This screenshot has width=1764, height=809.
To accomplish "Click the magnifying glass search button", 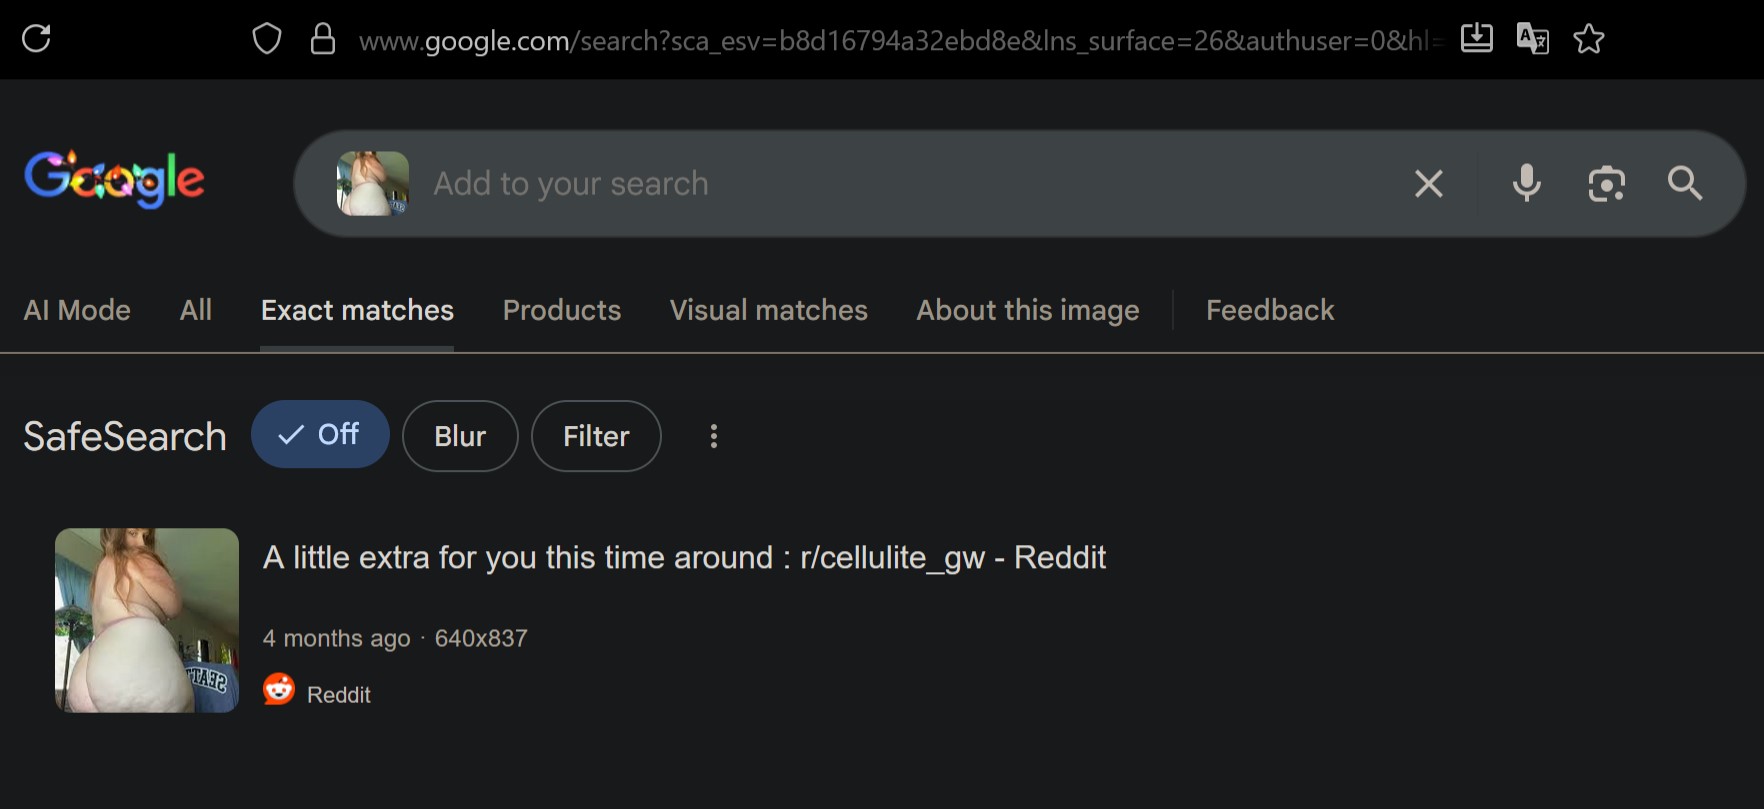I will click(x=1685, y=184).
